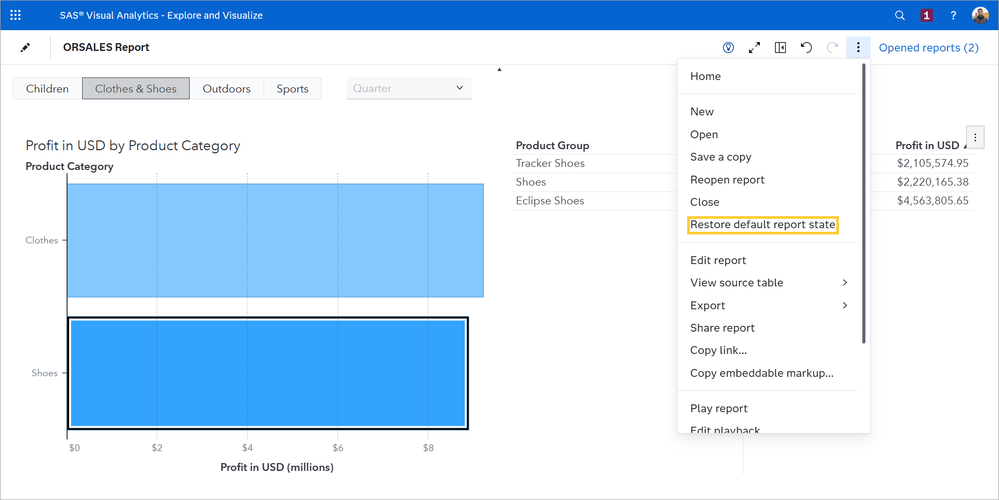Expand the Export submenu
Image resolution: width=999 pixels, height=500 pixels.
844,305
